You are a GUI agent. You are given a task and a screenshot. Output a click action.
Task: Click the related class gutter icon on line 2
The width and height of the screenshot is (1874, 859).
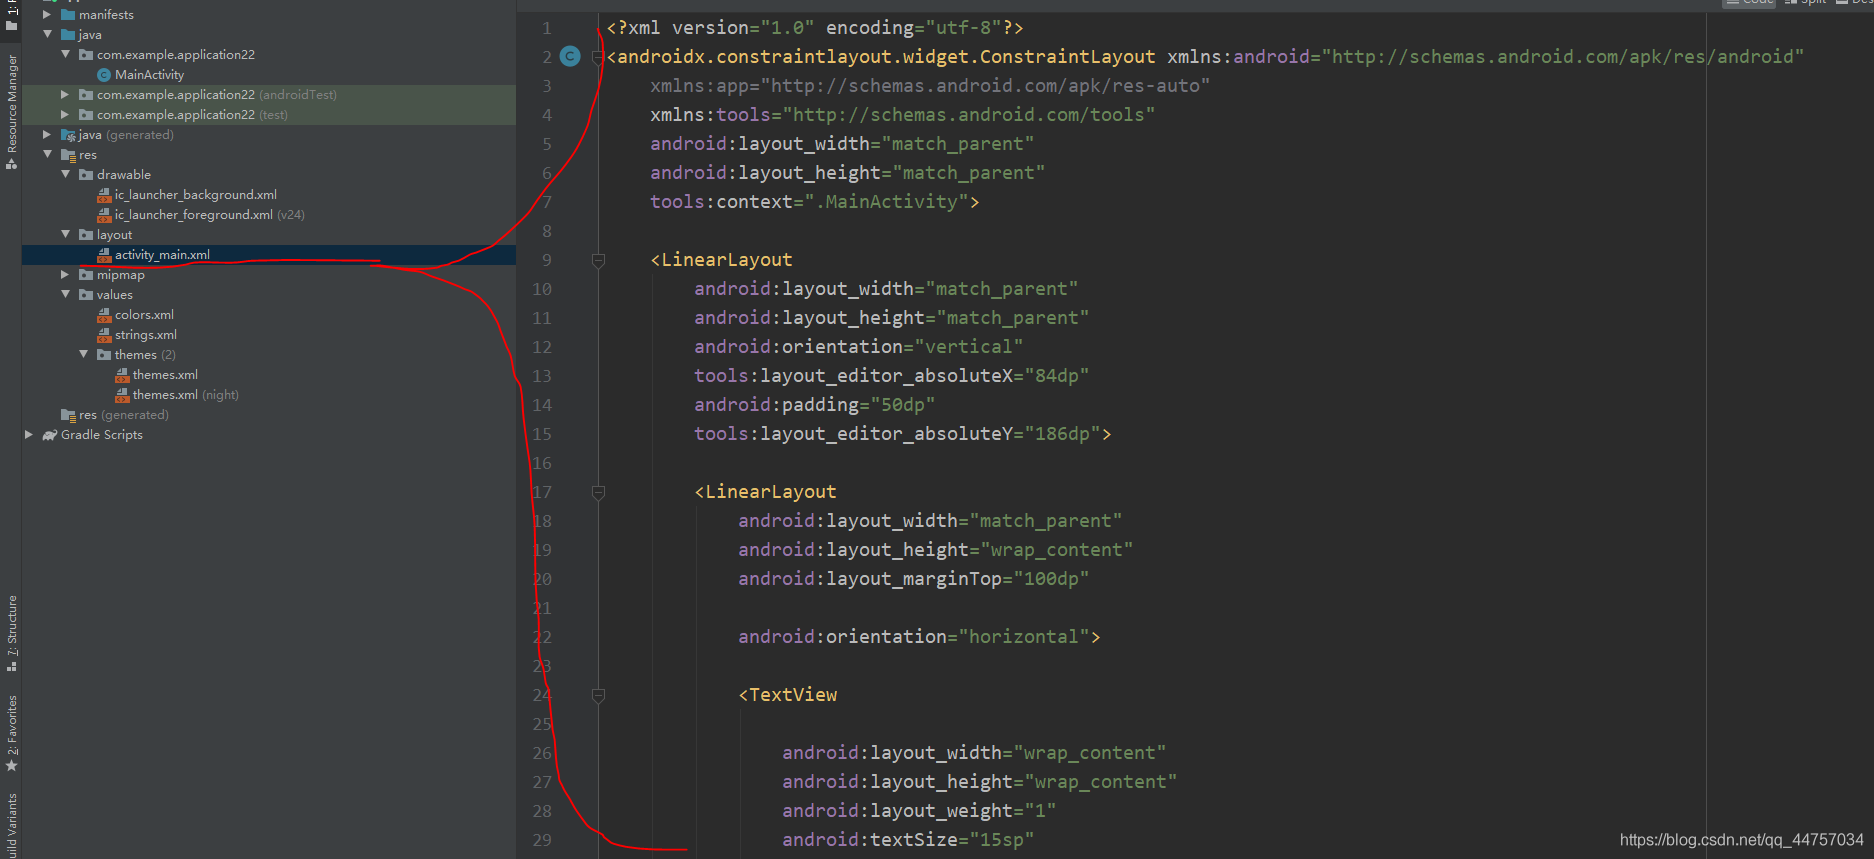570,57
